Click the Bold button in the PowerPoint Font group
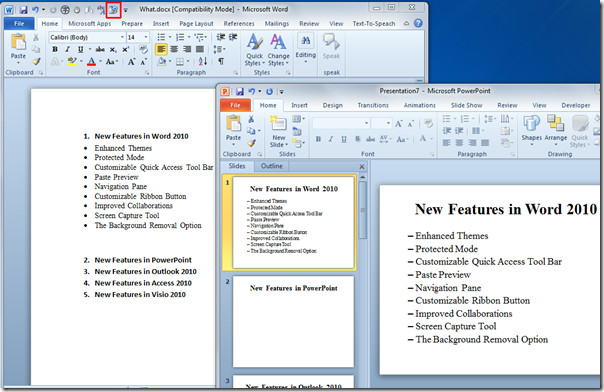The image size is (604, 392). point(318,139)
